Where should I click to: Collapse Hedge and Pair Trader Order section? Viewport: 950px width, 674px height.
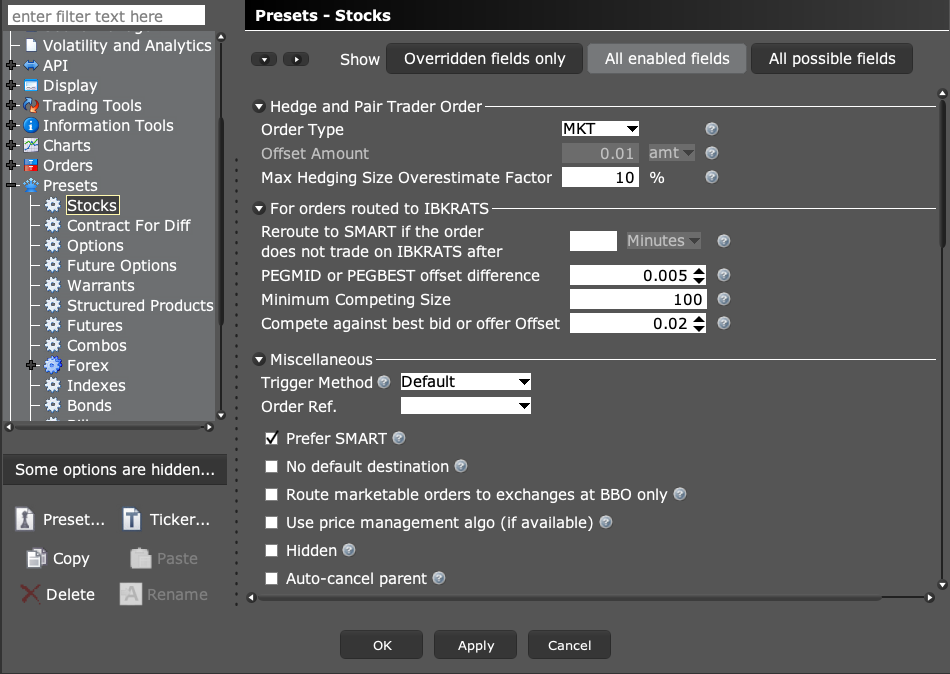(259, 107)
